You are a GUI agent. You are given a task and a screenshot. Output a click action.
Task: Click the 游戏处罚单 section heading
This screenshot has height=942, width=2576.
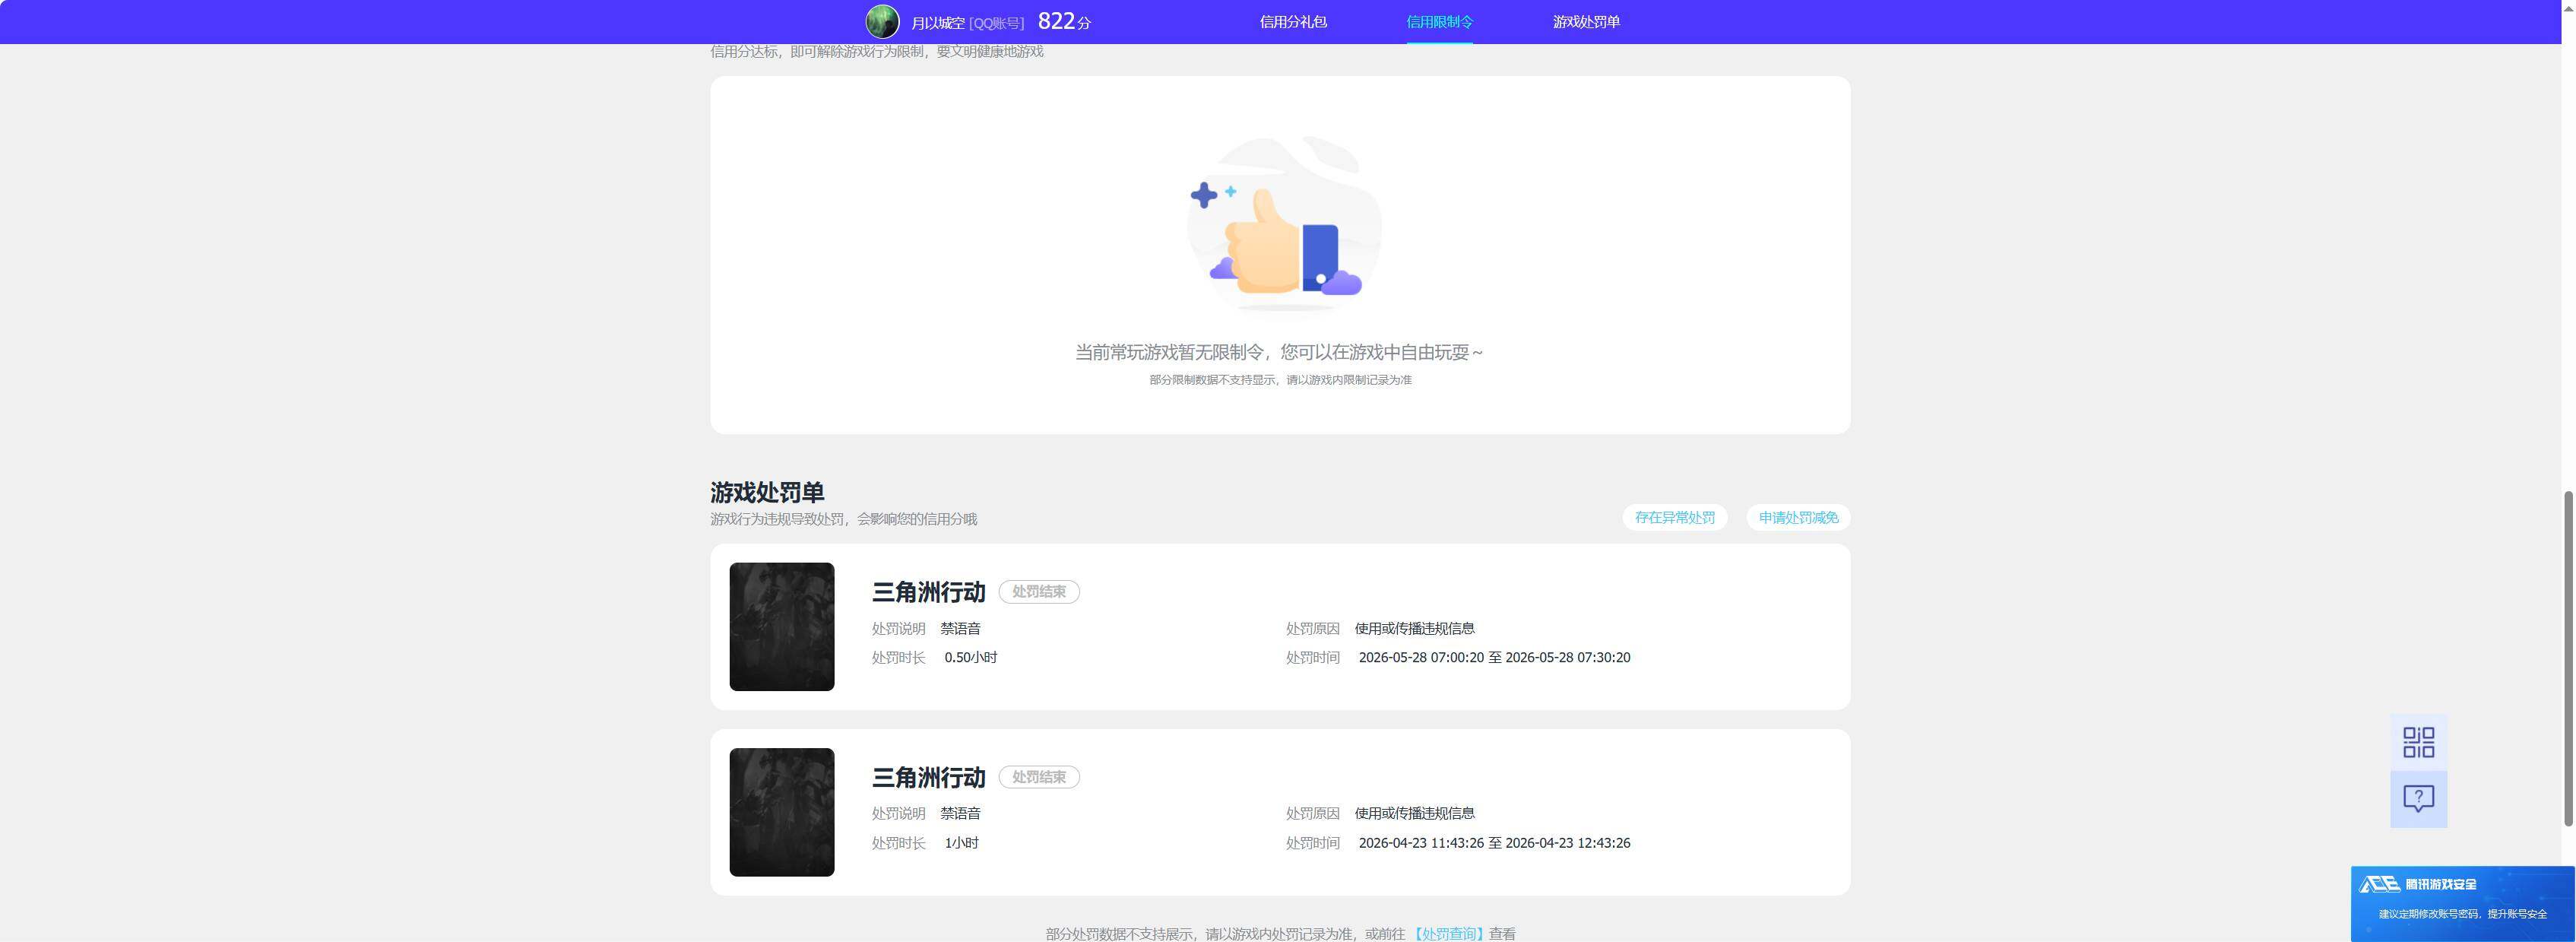(767, 492)
